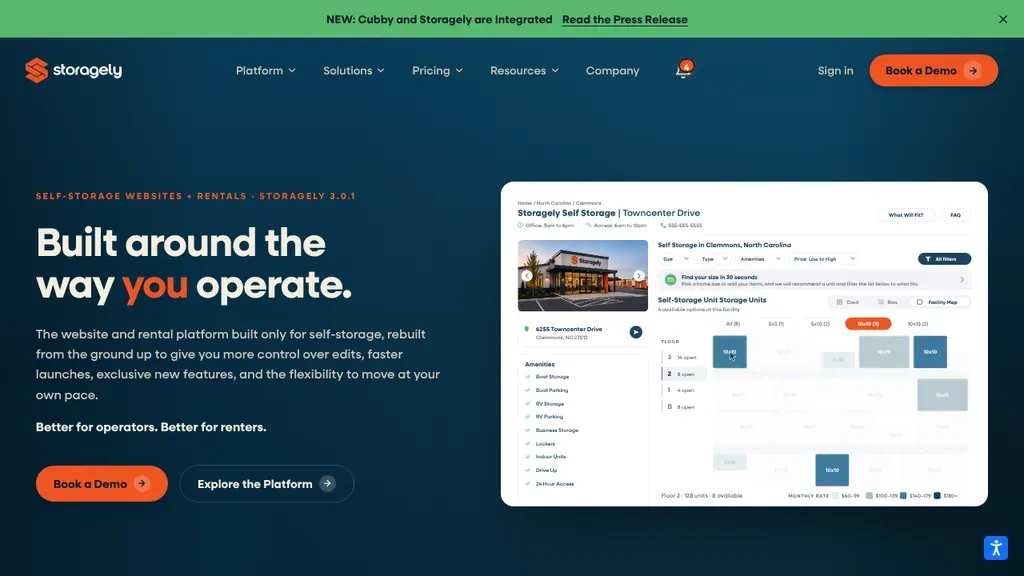Click the directions arrow beside 6255 Towncenter Drive
Viewport: 1024px width, 576px height.
(635, 332)
